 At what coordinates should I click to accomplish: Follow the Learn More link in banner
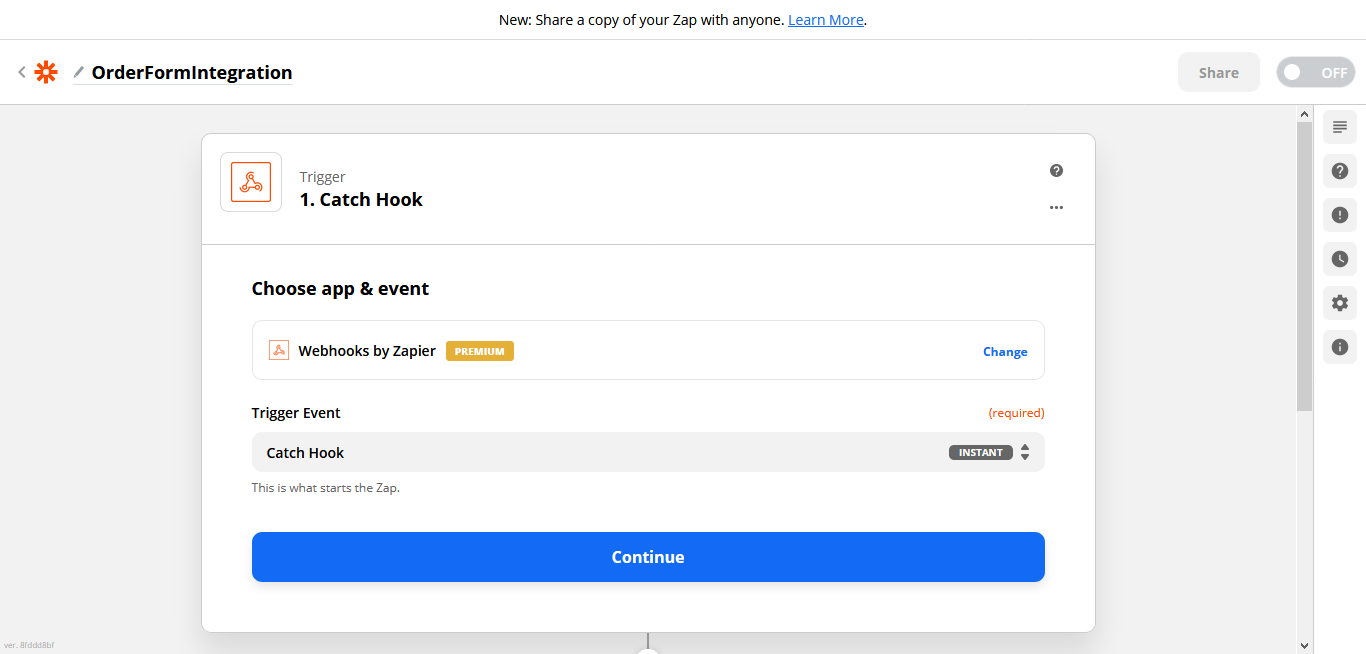(x=825, y=20)
